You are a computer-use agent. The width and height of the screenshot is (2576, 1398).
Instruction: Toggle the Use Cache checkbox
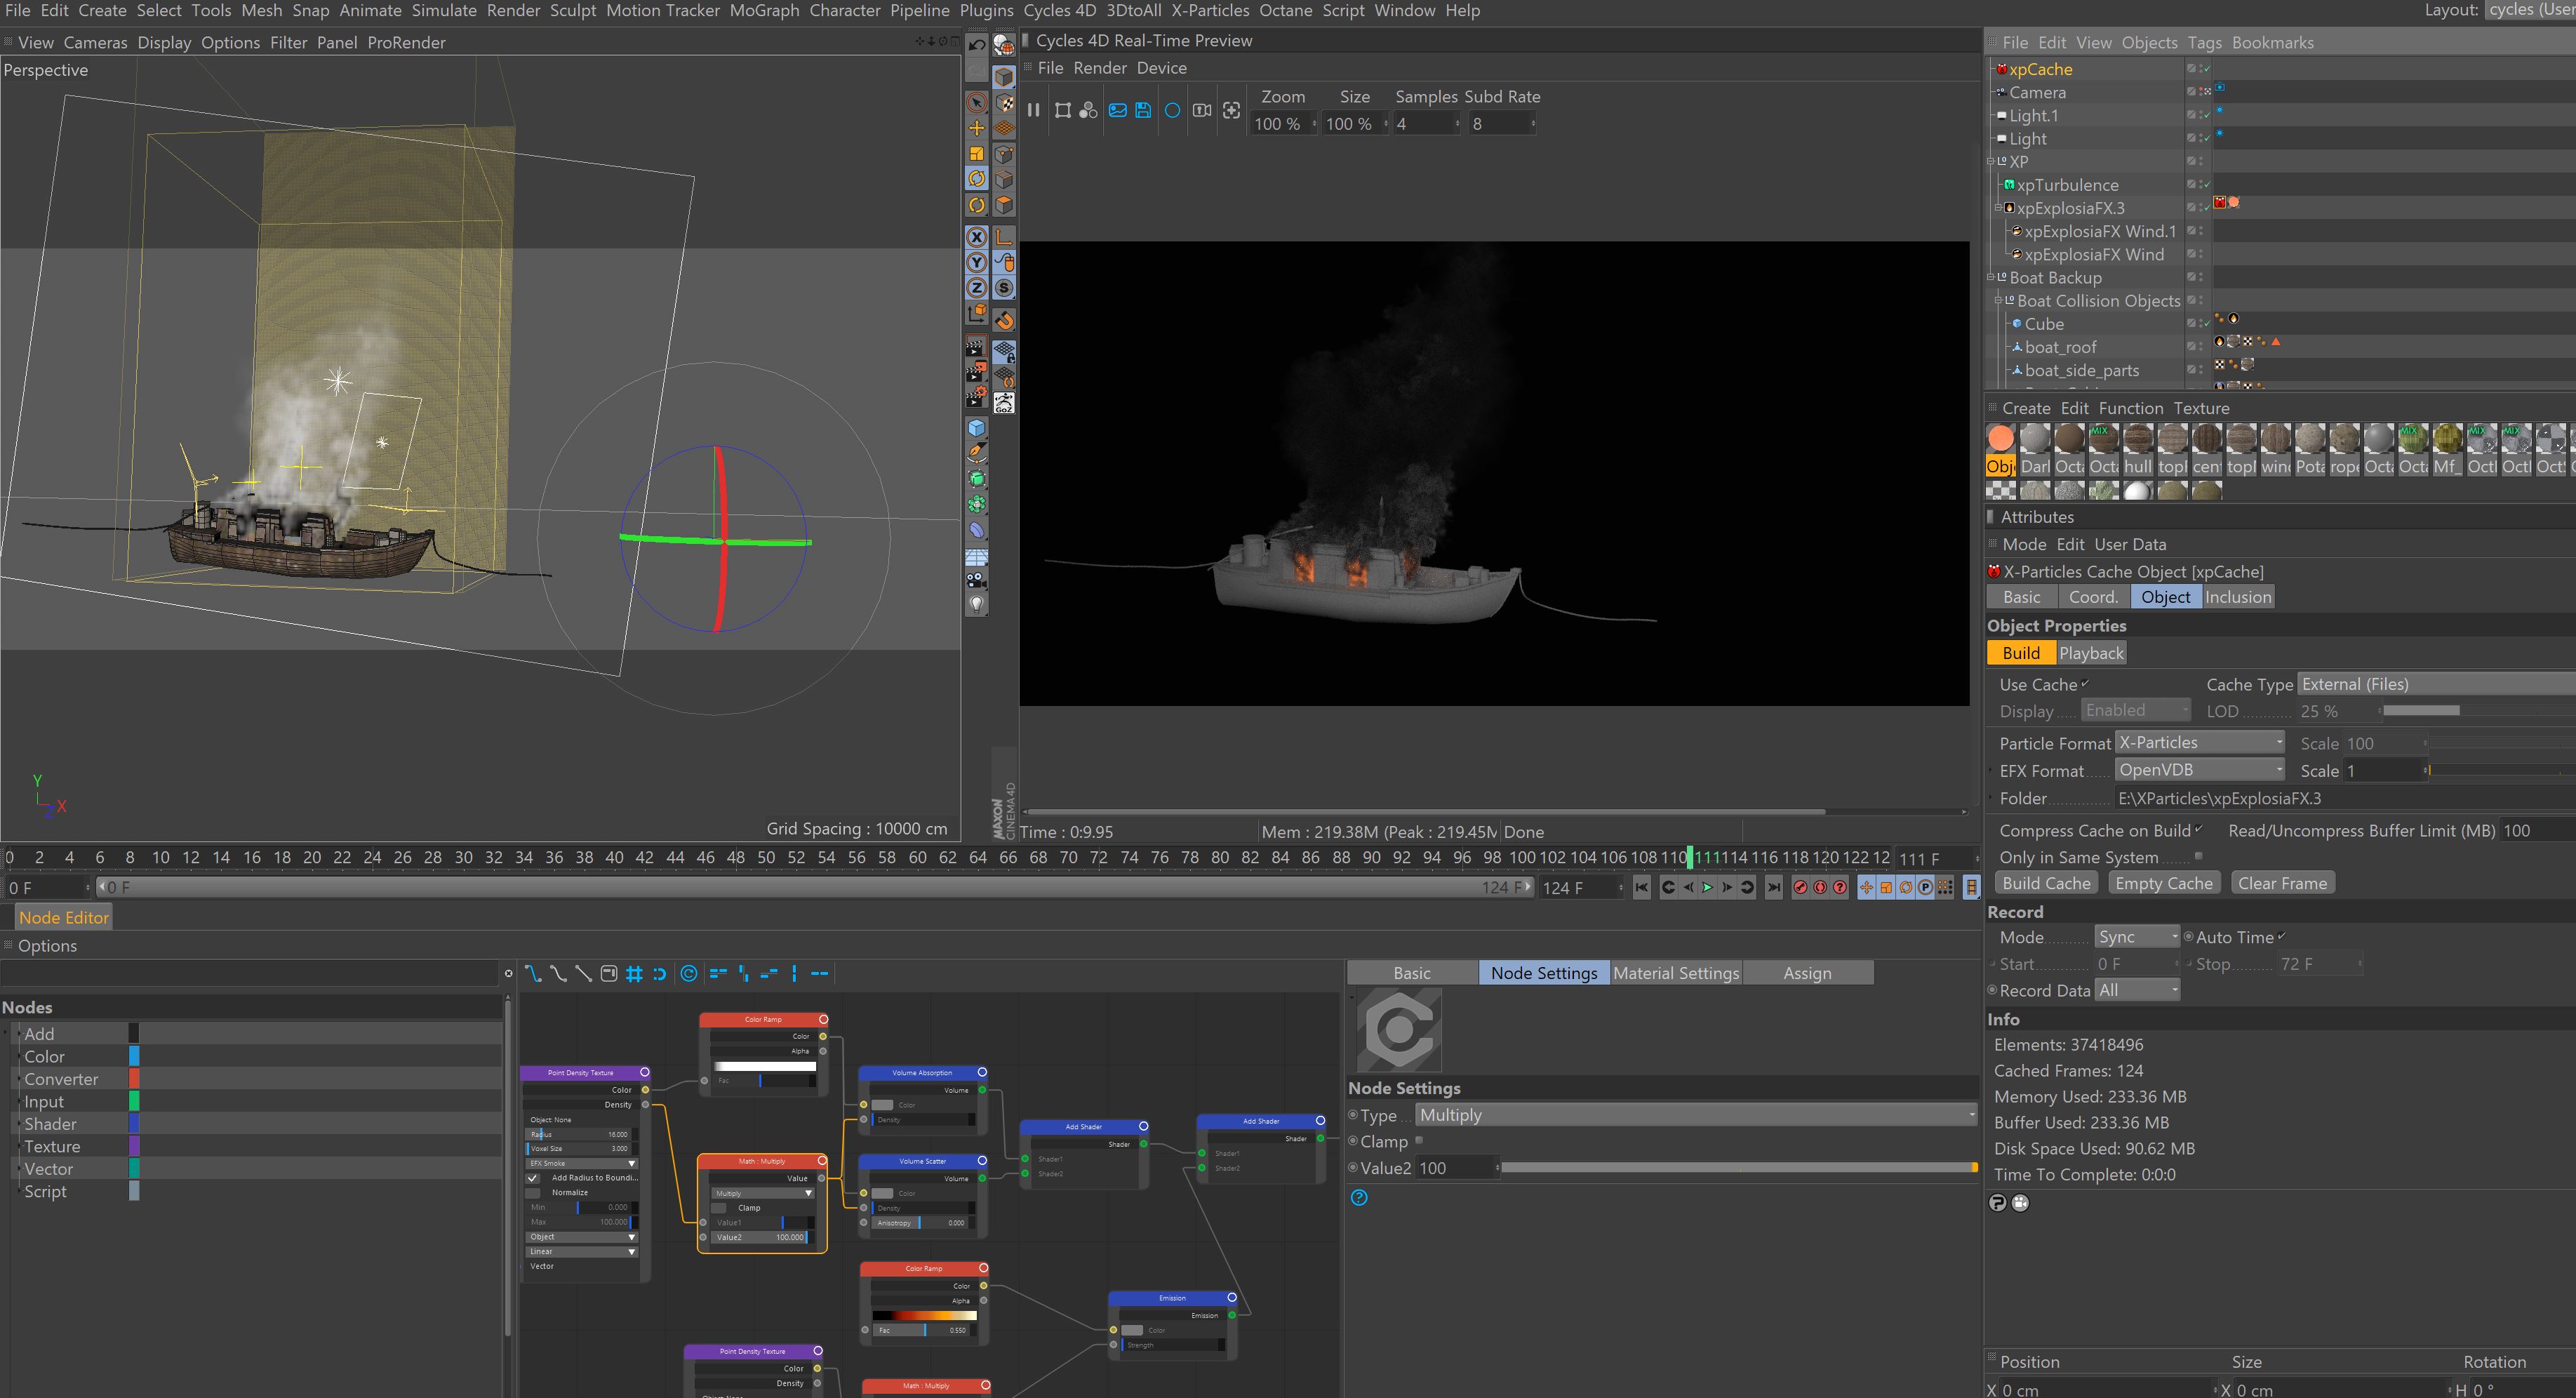[2085, 684]
